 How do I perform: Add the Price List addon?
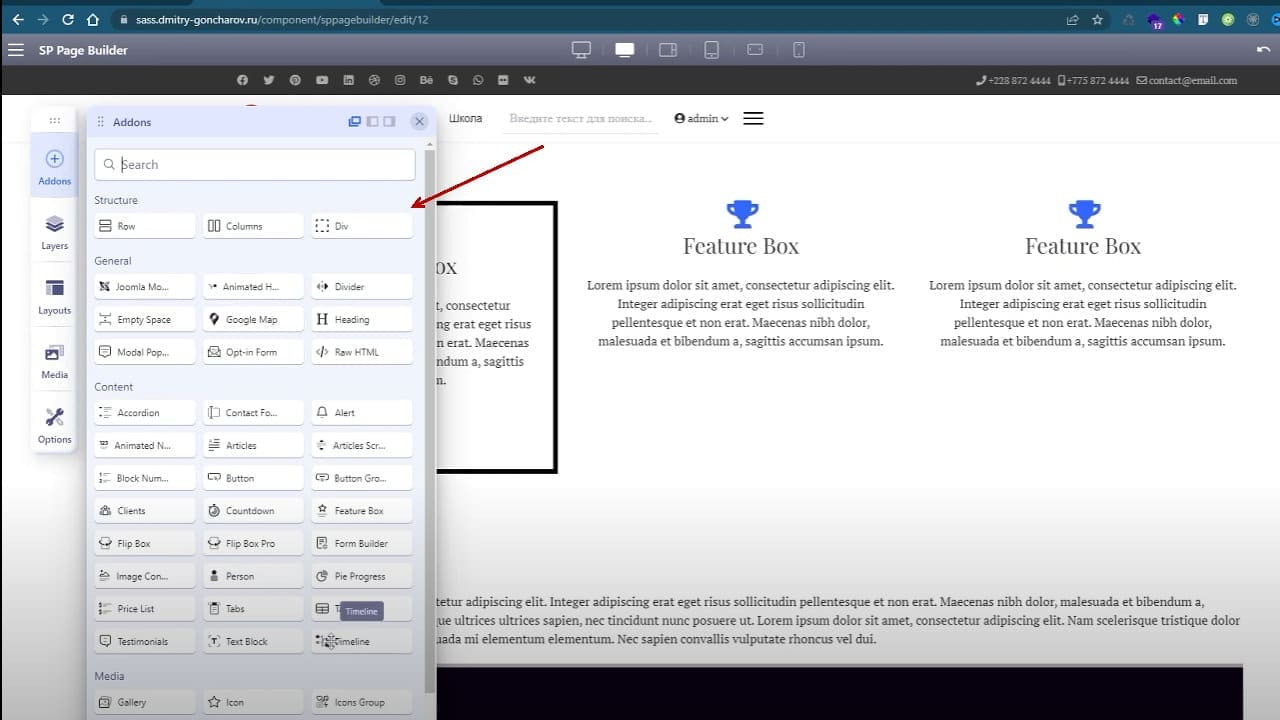click(145, 608)
